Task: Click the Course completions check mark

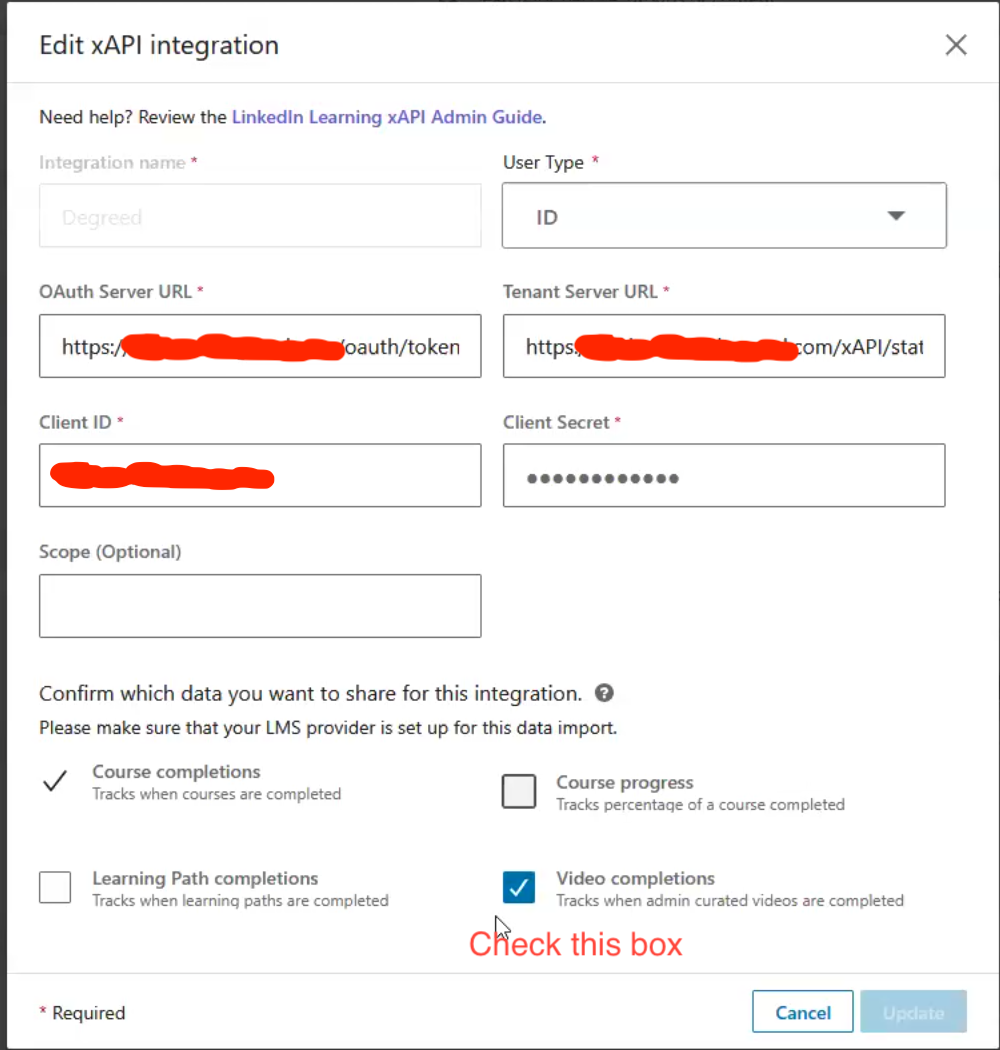Action: [x=55, y=783]
